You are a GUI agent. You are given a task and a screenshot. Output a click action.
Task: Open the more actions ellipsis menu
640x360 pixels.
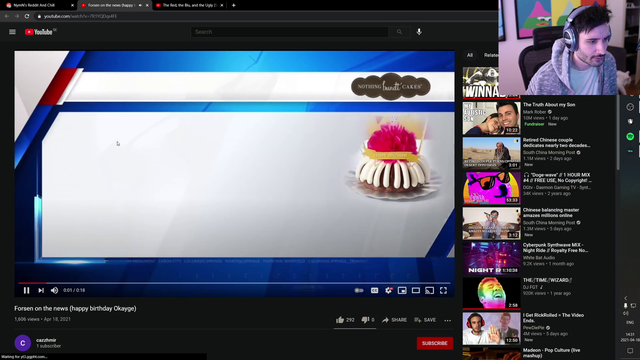coord(448,320)
